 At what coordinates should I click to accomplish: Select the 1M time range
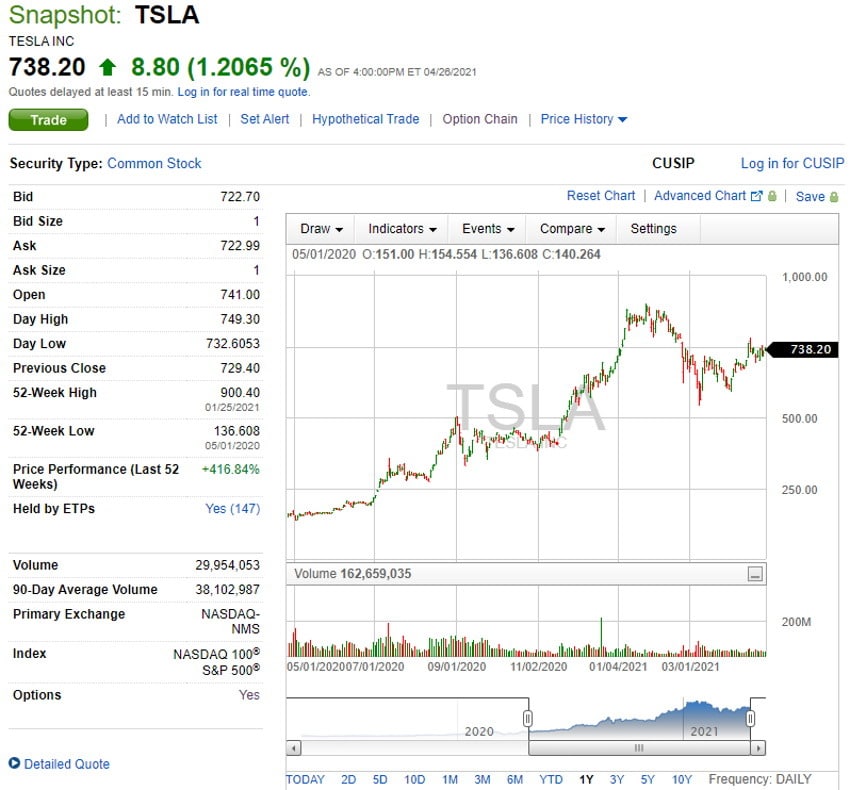[449, 779]
